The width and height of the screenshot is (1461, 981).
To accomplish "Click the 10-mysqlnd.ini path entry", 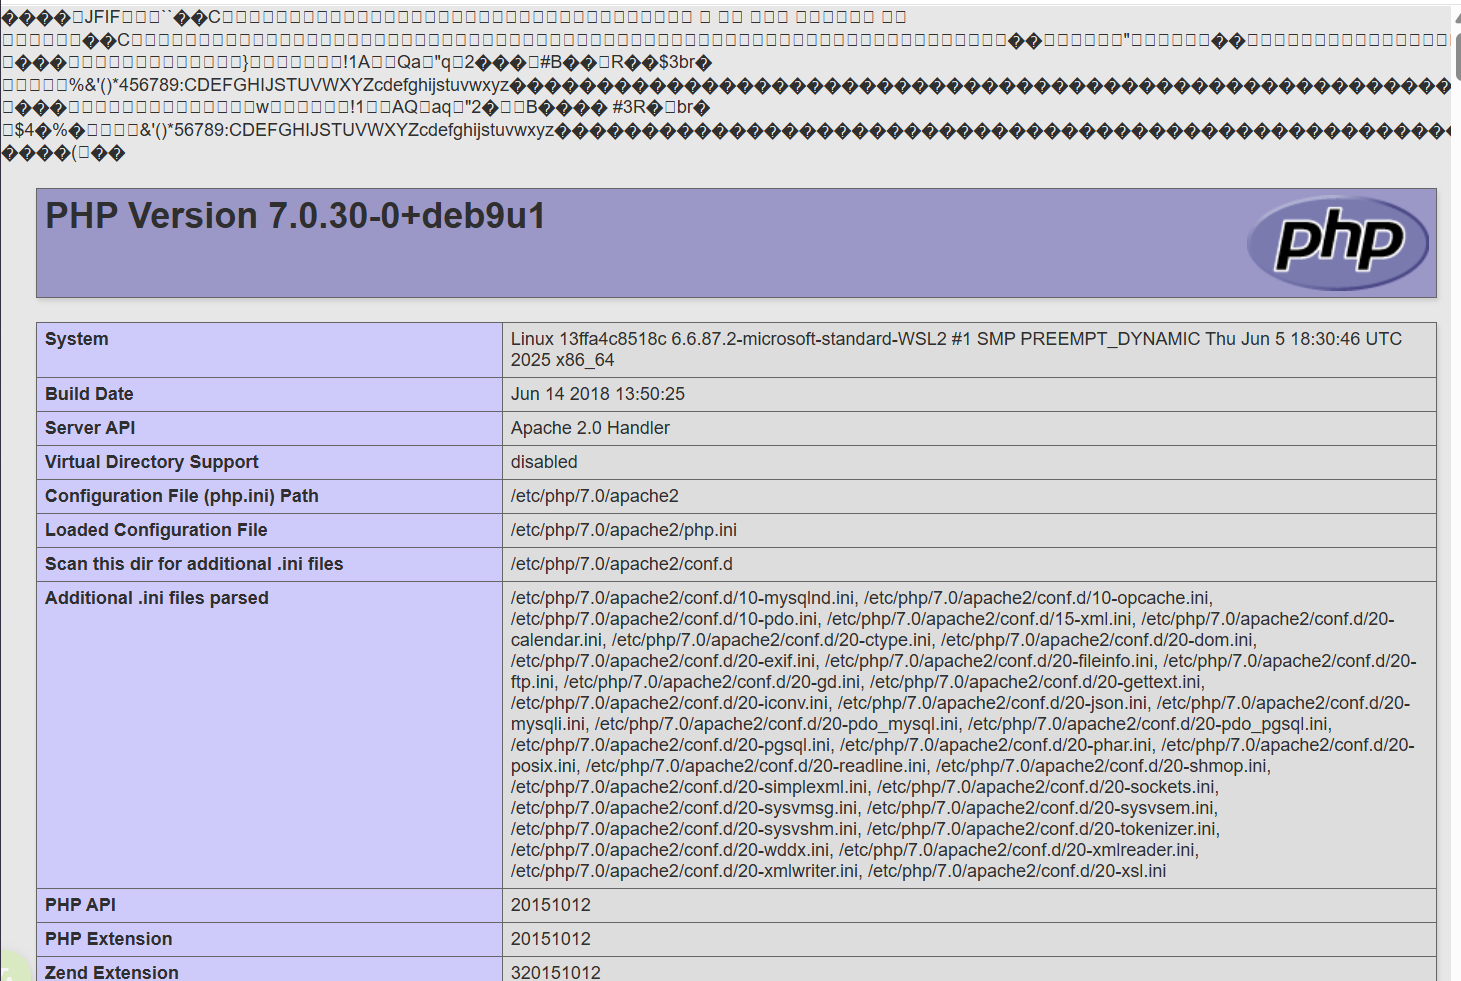I will (x=683, y=598).
